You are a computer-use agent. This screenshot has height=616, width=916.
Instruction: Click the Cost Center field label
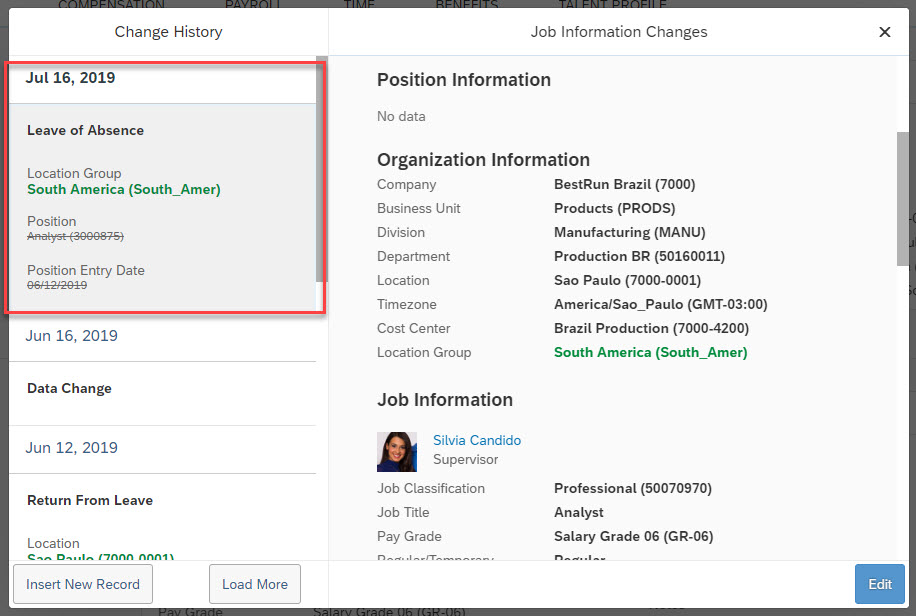point(414,328)
